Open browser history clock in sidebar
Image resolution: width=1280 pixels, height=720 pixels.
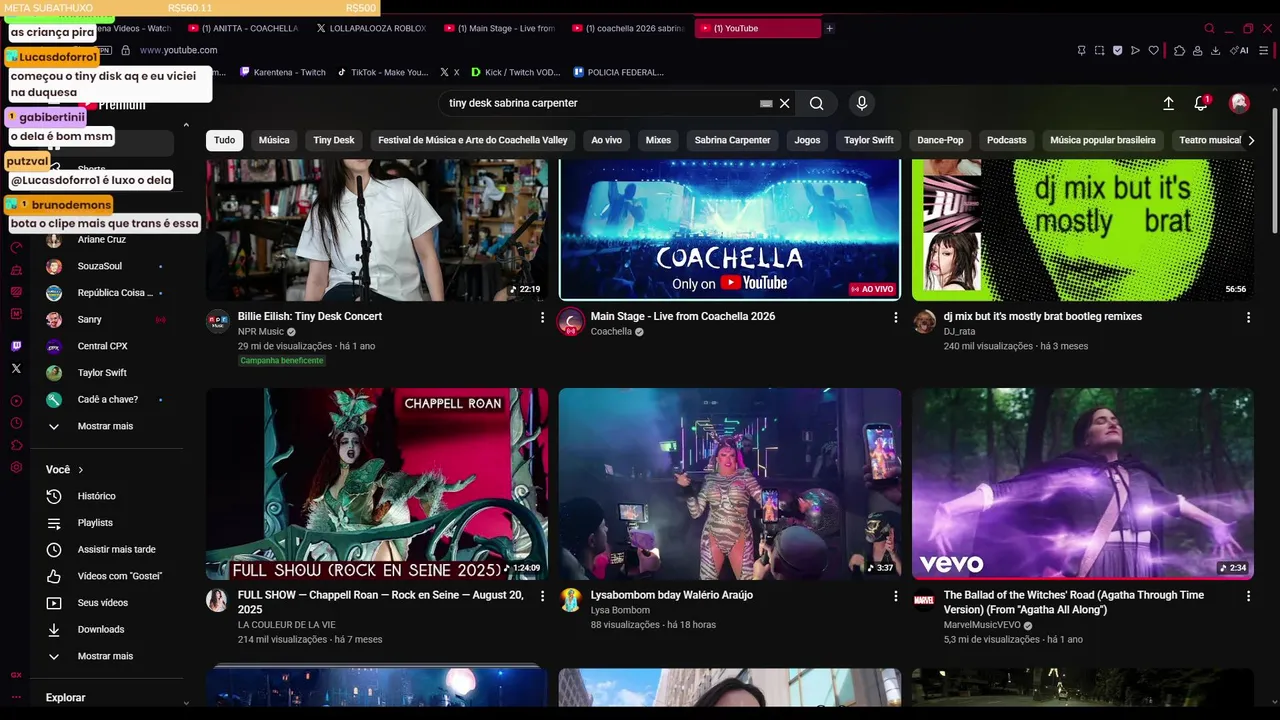(16, 423)
